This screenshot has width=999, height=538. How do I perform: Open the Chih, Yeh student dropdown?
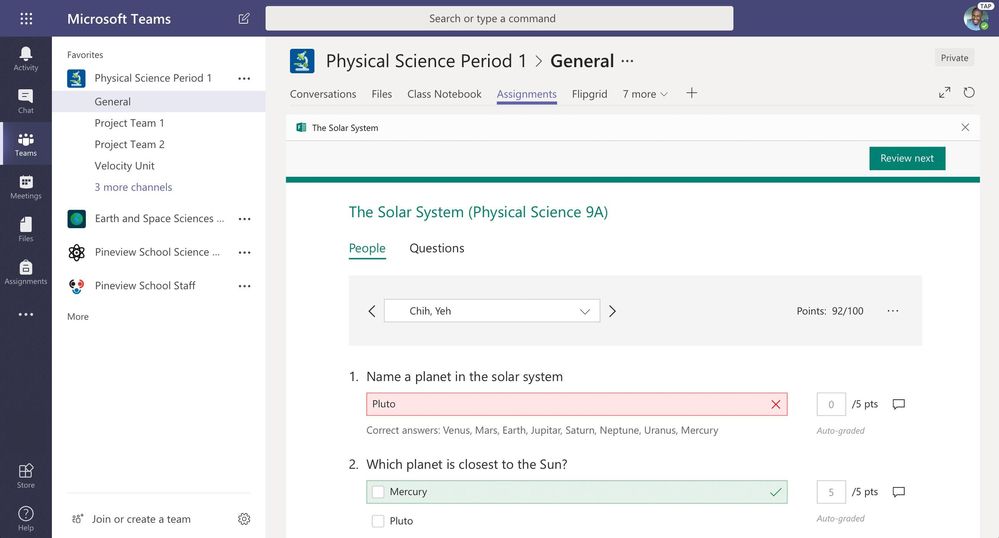coord(492,311)
